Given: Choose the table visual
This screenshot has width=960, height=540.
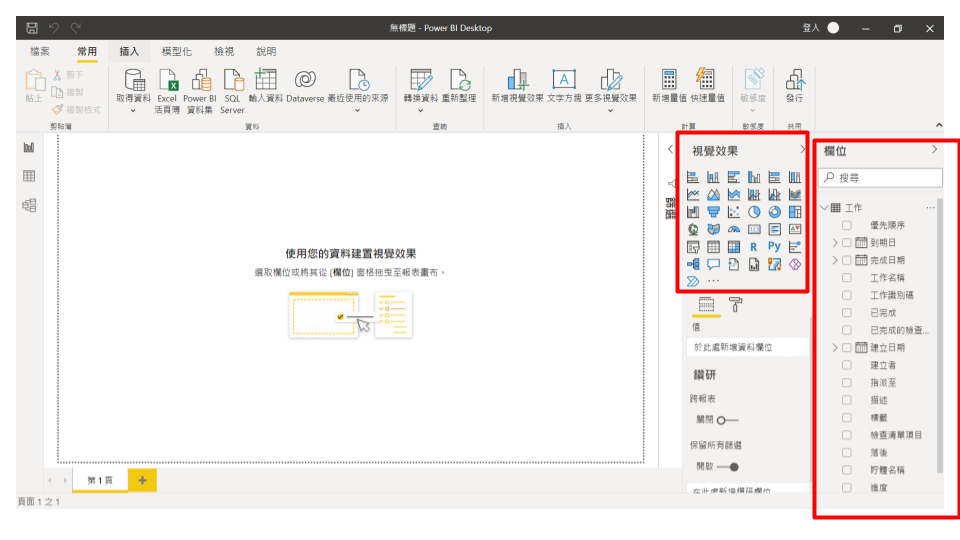Looking at the screenshot, I should coord(713,247).
